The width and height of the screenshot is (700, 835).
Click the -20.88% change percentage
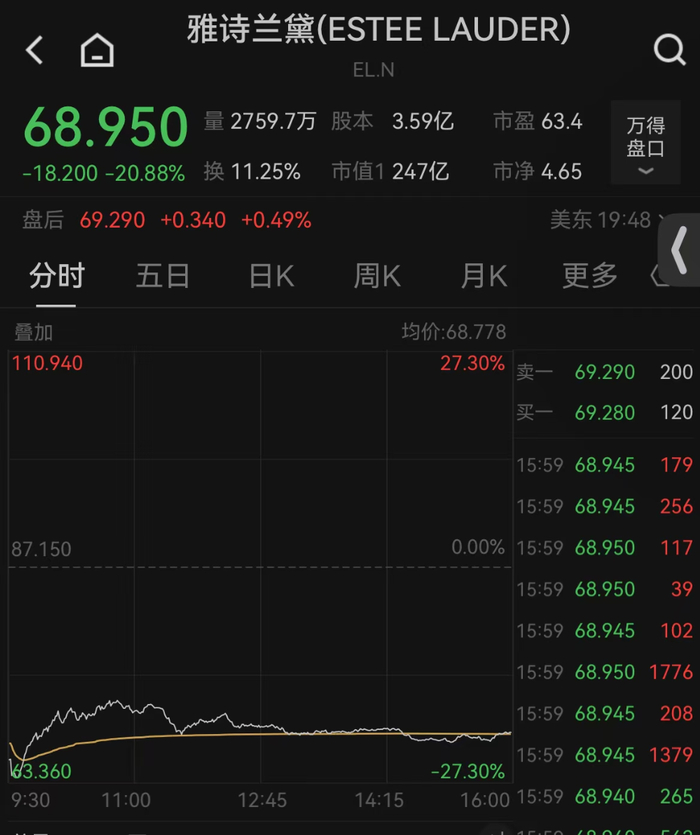tap(145, 173)
